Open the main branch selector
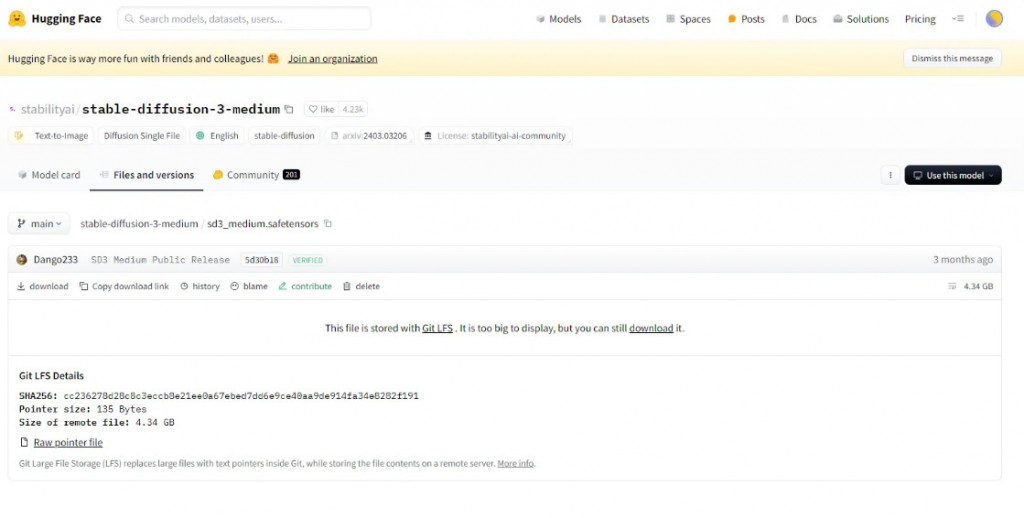Viewport: 1024px width, 518px height. click(x=39, y=223)
